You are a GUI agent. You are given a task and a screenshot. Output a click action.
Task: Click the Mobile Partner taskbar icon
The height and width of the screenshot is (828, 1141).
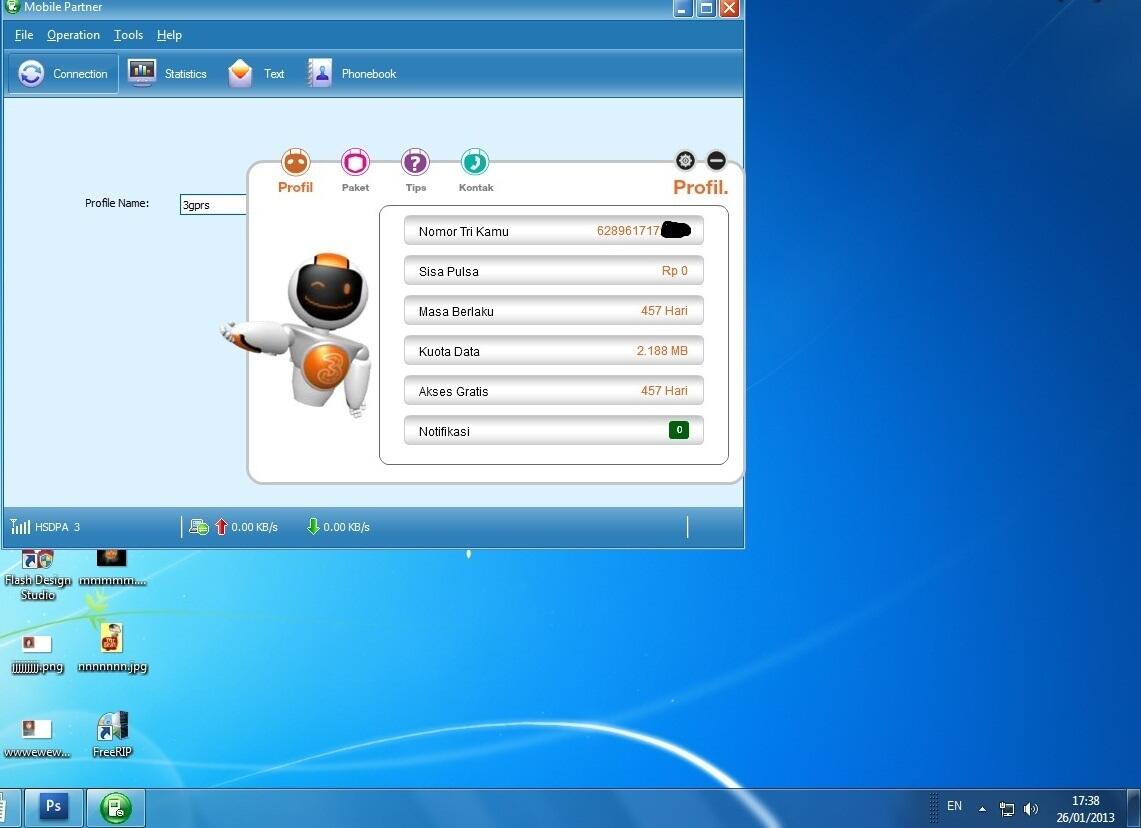[116, 808]
